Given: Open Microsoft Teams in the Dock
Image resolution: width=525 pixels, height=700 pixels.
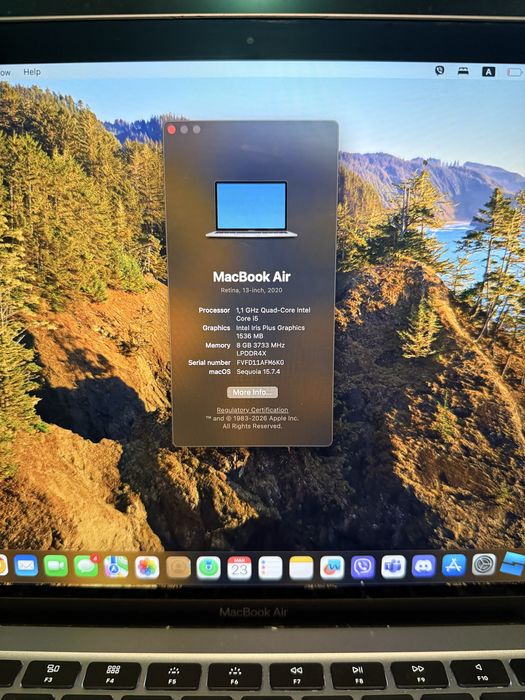Looking at the screenshot, I should (393, 567).
